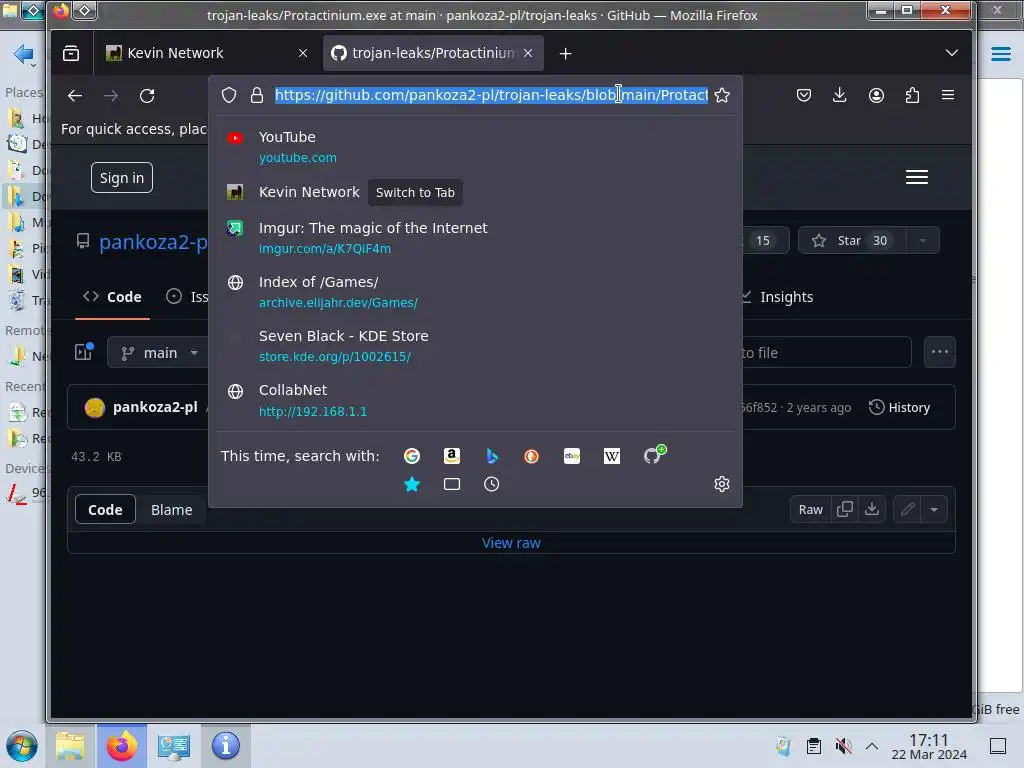Switch to the Code file view
Image resolution: width=1024 pixels, height=768 pixels.
click(105, 510)
